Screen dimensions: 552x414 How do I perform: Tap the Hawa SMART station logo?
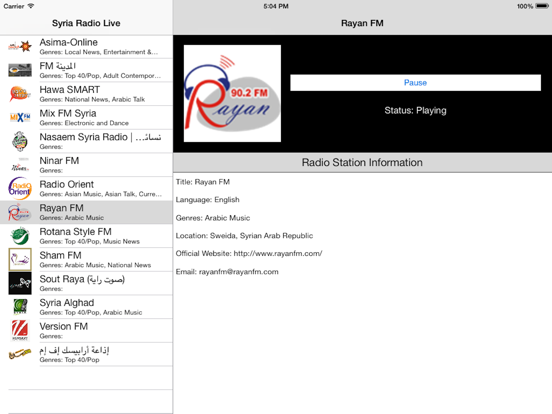click(20, 94)
